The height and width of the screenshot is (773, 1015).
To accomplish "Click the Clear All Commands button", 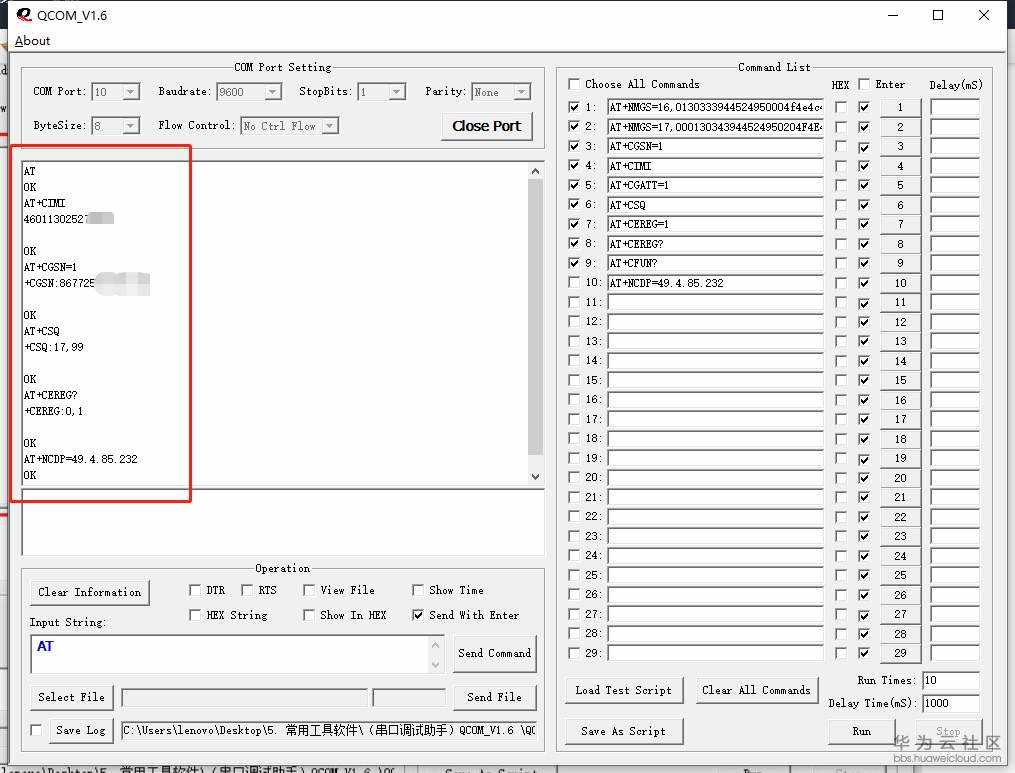I will pyautogui.click(x=756, y=690).
